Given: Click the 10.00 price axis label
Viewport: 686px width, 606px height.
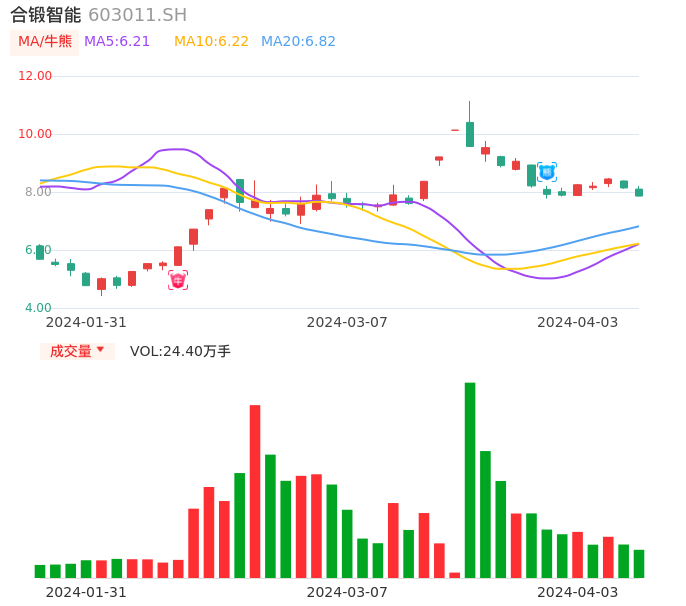Looking at the screenshot, I should tap(36, 134).
